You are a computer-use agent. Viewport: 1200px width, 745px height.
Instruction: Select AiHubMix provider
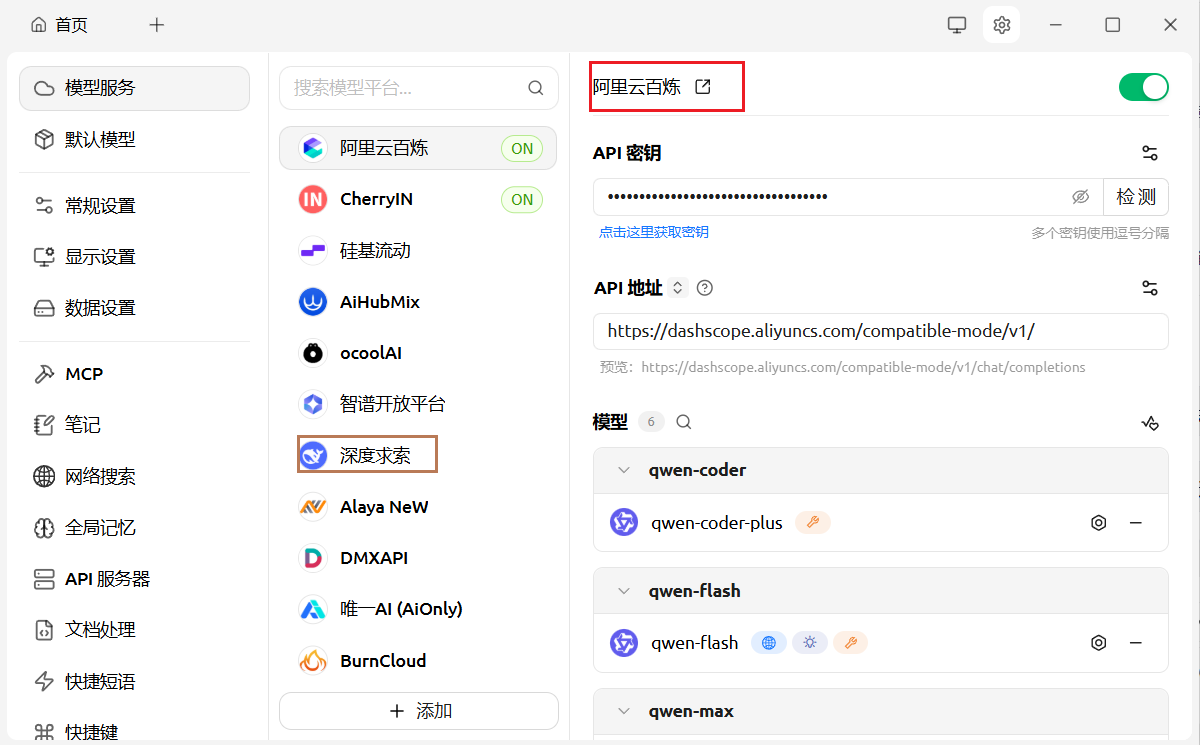coord(418,301)
